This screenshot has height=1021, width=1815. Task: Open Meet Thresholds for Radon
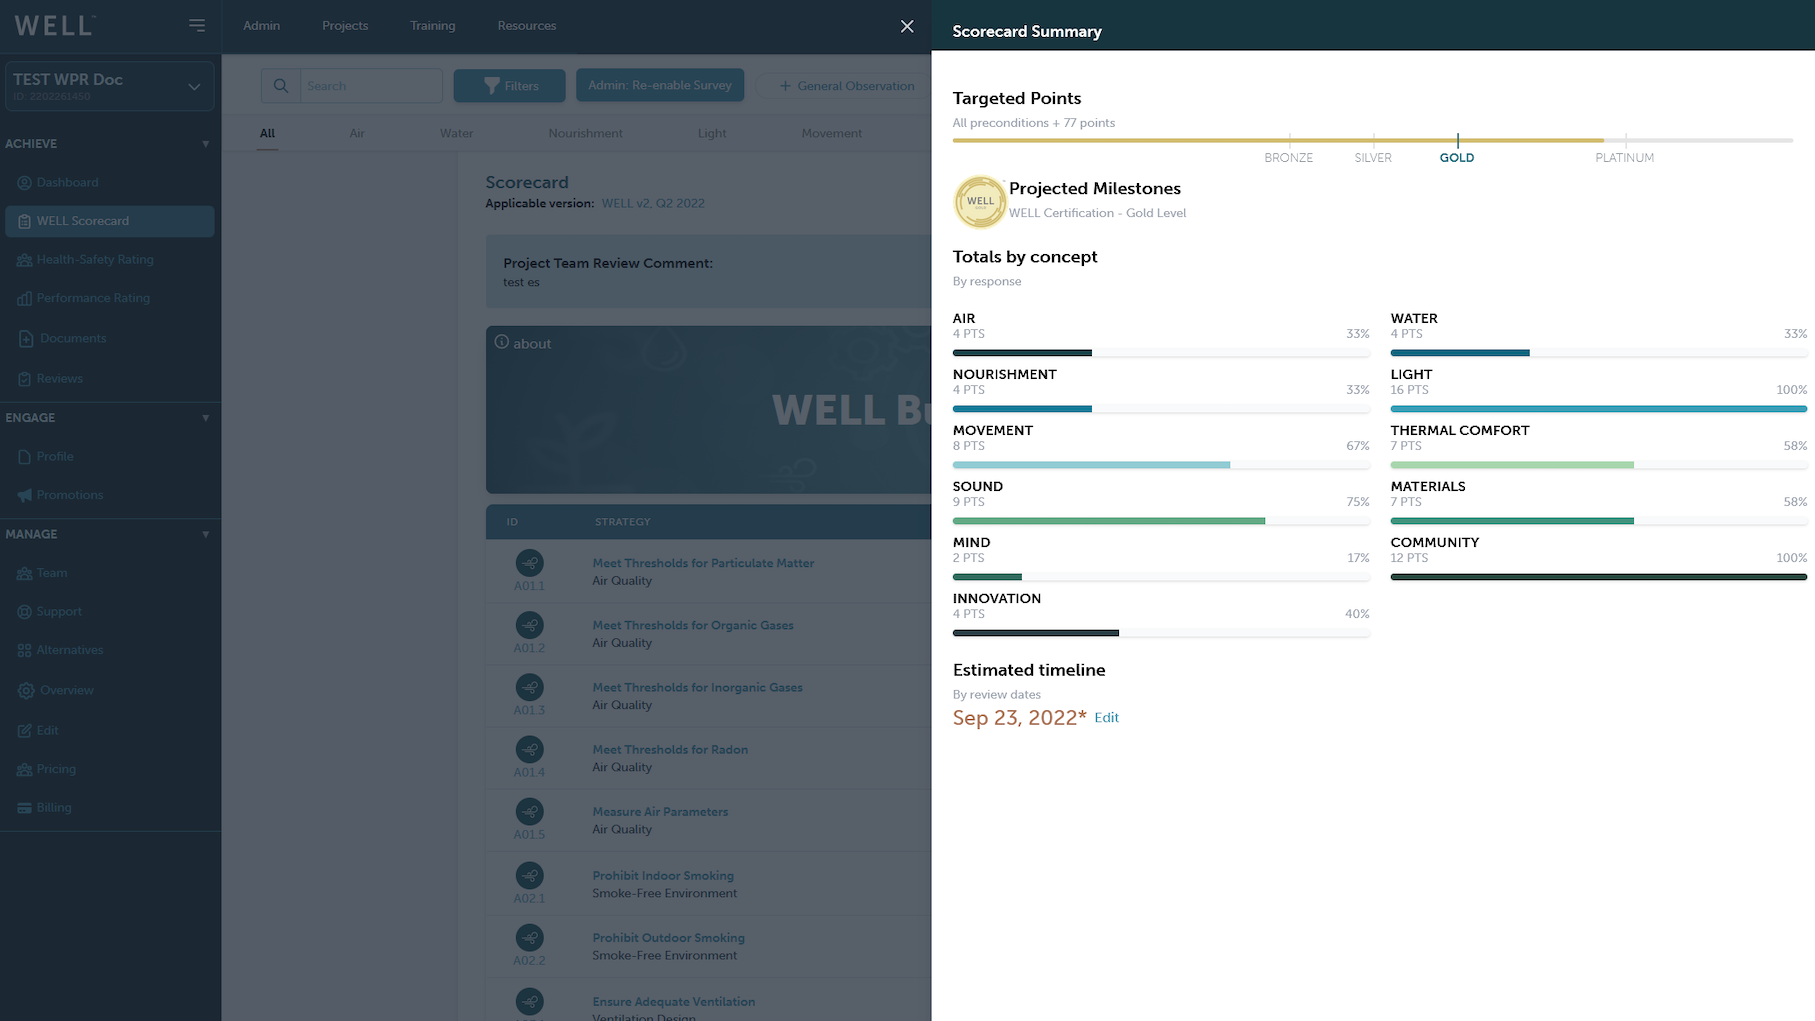pyautogui.click(x=670, y=749)
